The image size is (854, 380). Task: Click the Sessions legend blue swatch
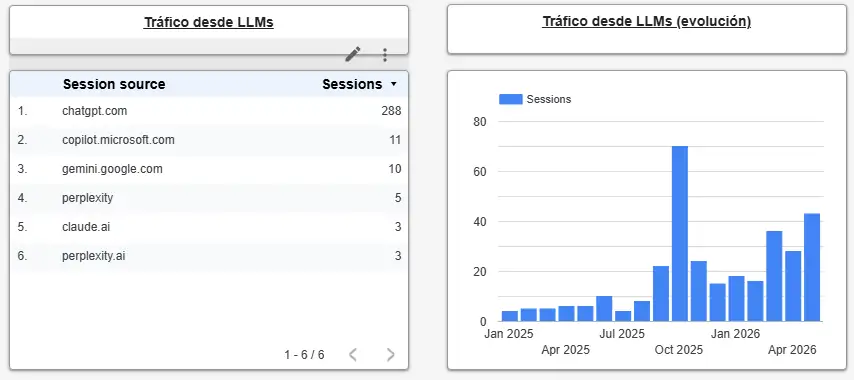coord(510,99)
